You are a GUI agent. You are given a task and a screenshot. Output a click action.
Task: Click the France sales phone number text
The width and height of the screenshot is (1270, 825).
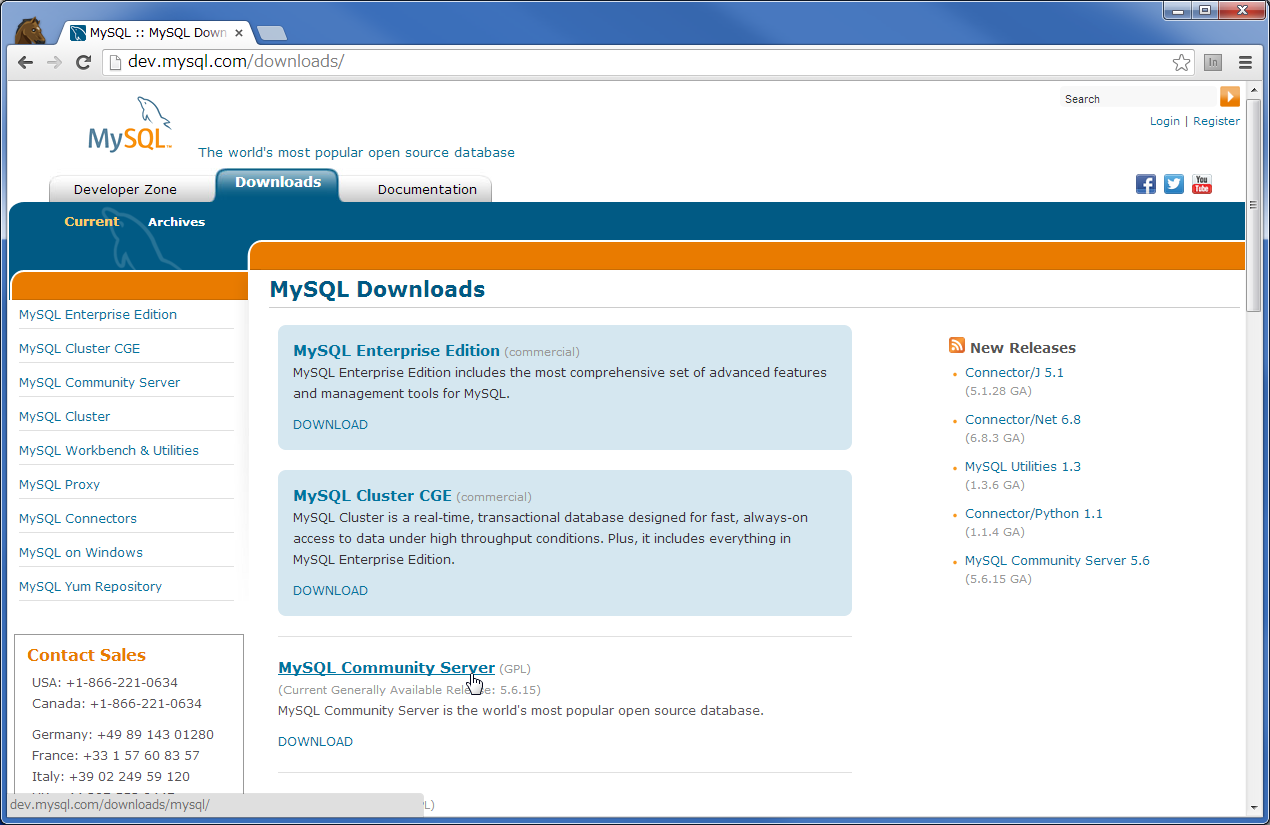click(x=116, y=755)
